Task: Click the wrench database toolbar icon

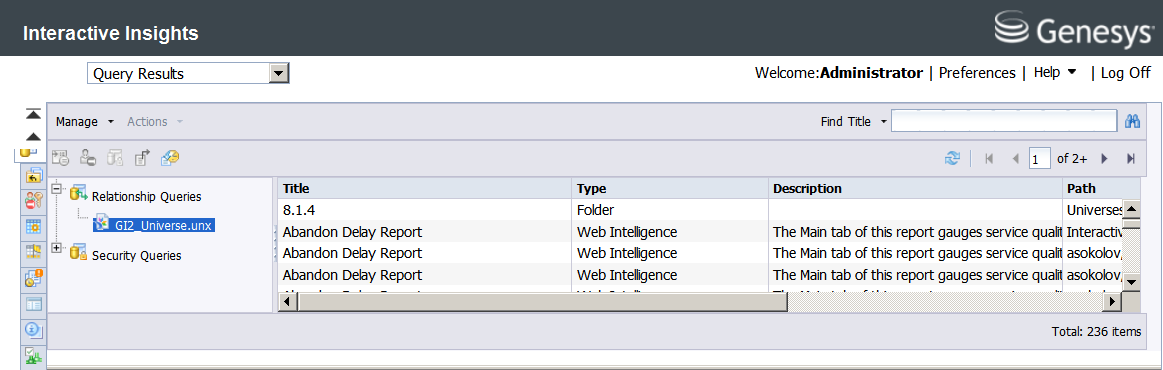Action: (170, 157)
